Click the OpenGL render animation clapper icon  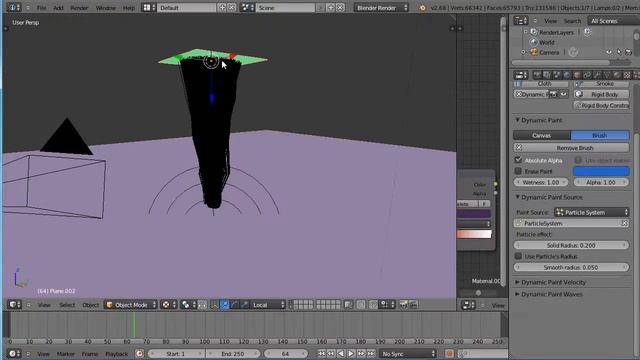click(413, 304)
